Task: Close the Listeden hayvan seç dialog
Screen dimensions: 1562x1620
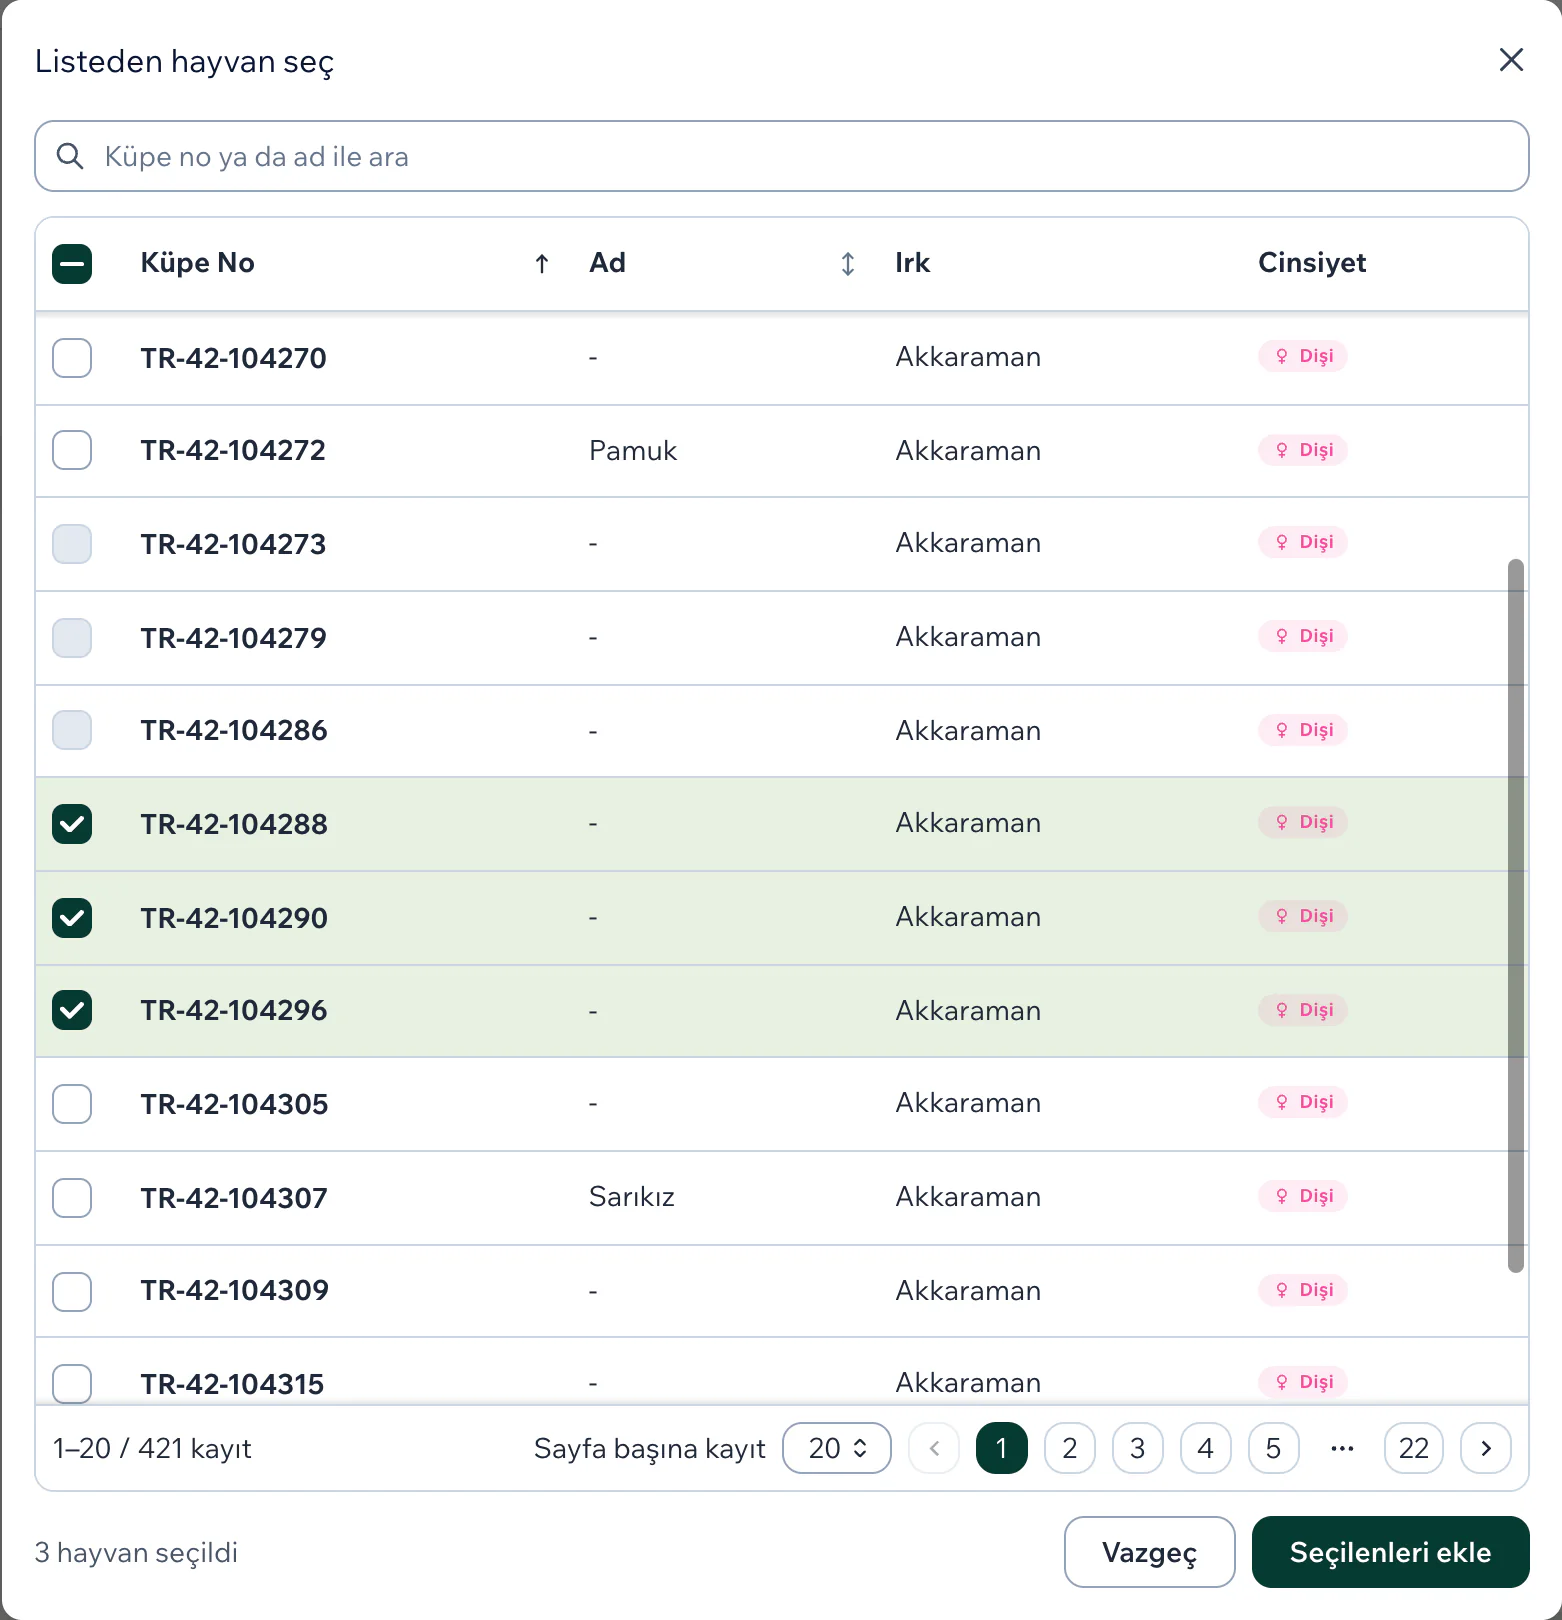Action: [x=1511, y=60]
